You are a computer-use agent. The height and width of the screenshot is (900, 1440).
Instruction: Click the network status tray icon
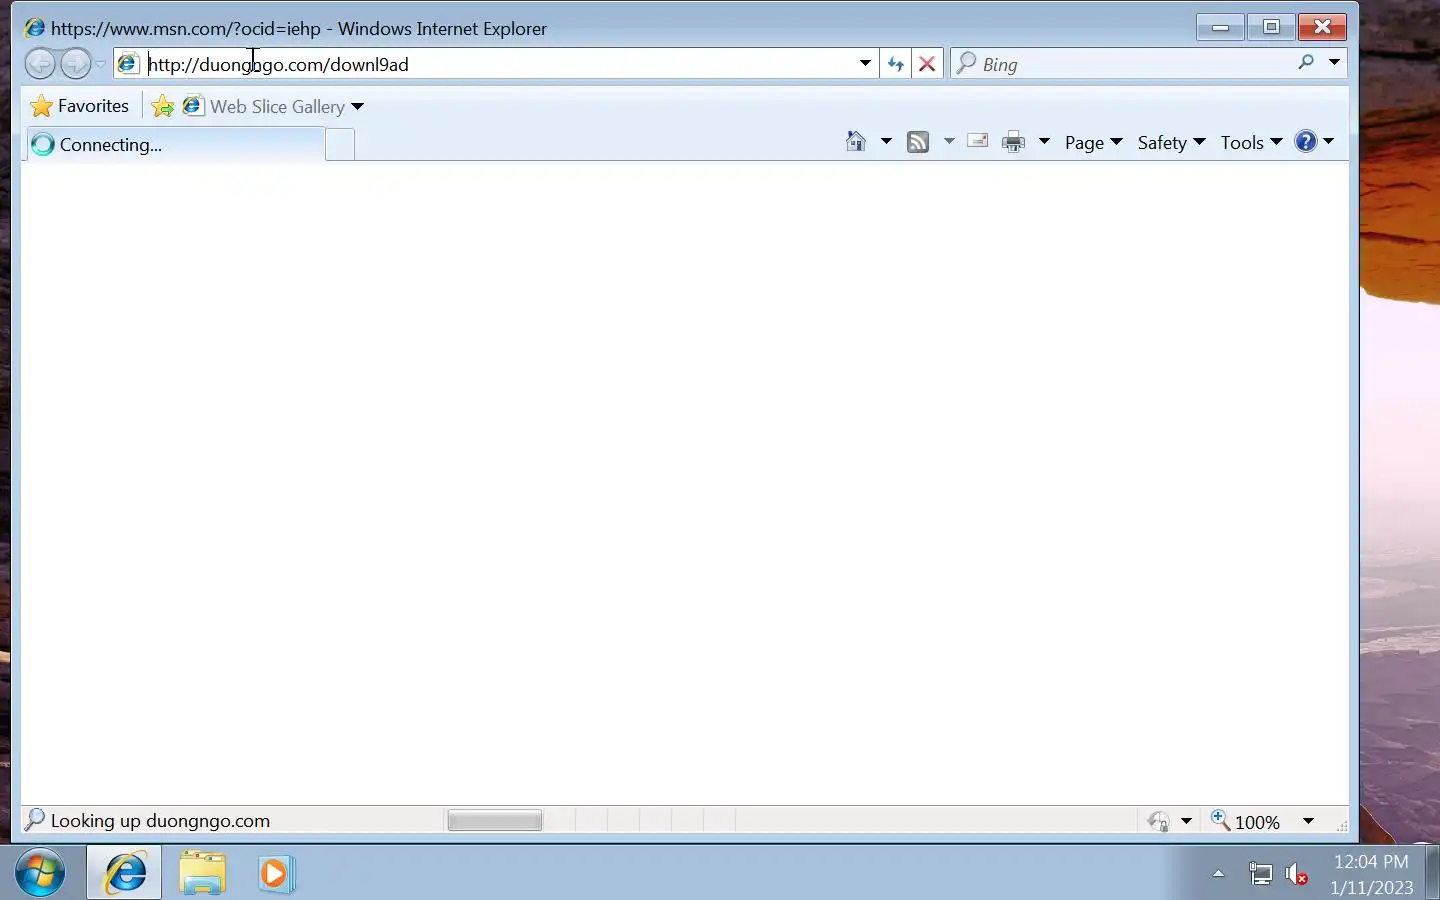click(1261, 875)
